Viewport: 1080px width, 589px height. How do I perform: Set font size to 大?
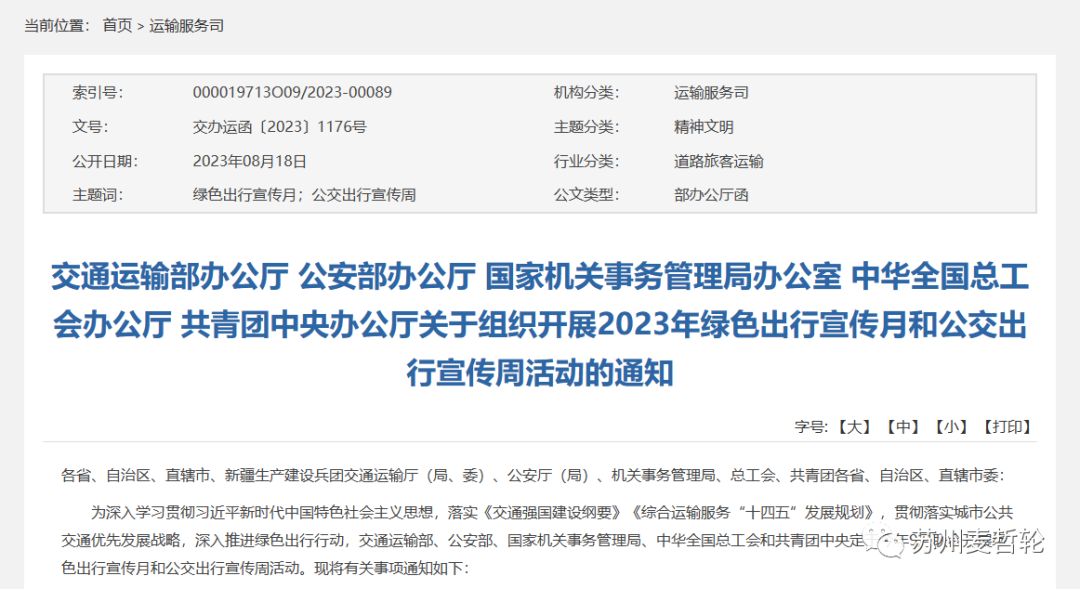(854, 427)
